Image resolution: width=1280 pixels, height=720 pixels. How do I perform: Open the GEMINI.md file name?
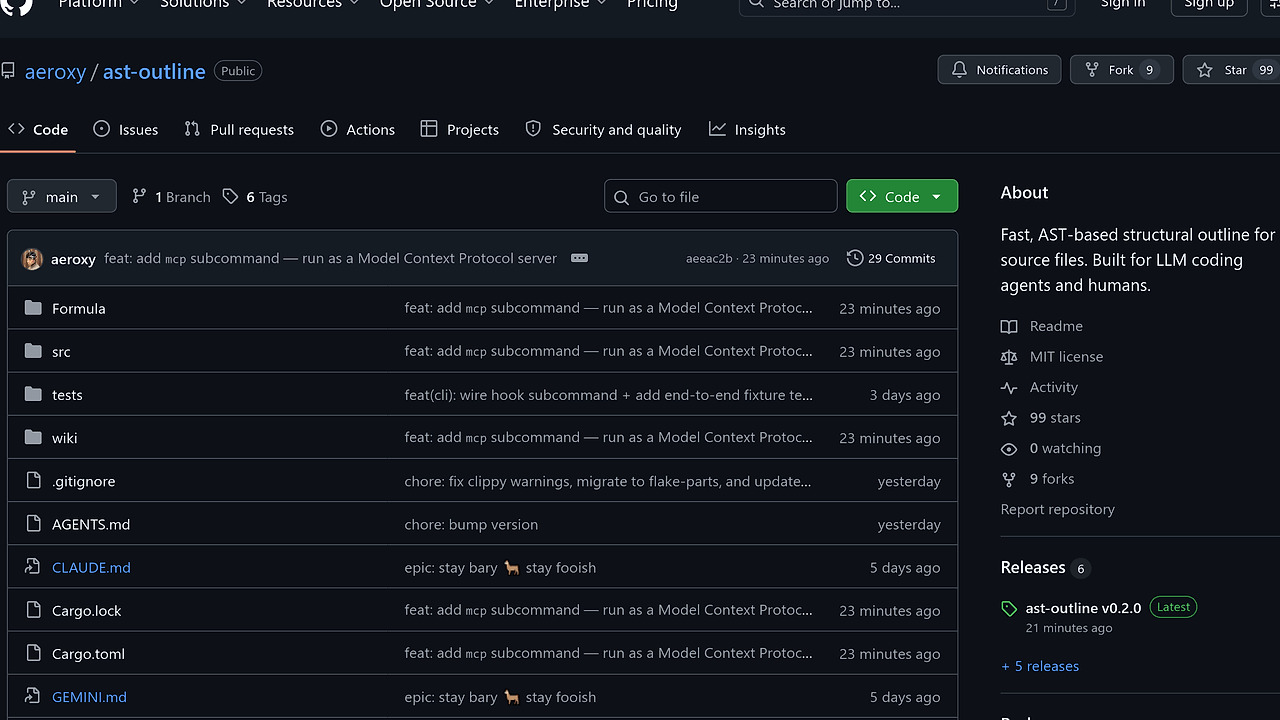pyautogui.click(x=89, y=696)
